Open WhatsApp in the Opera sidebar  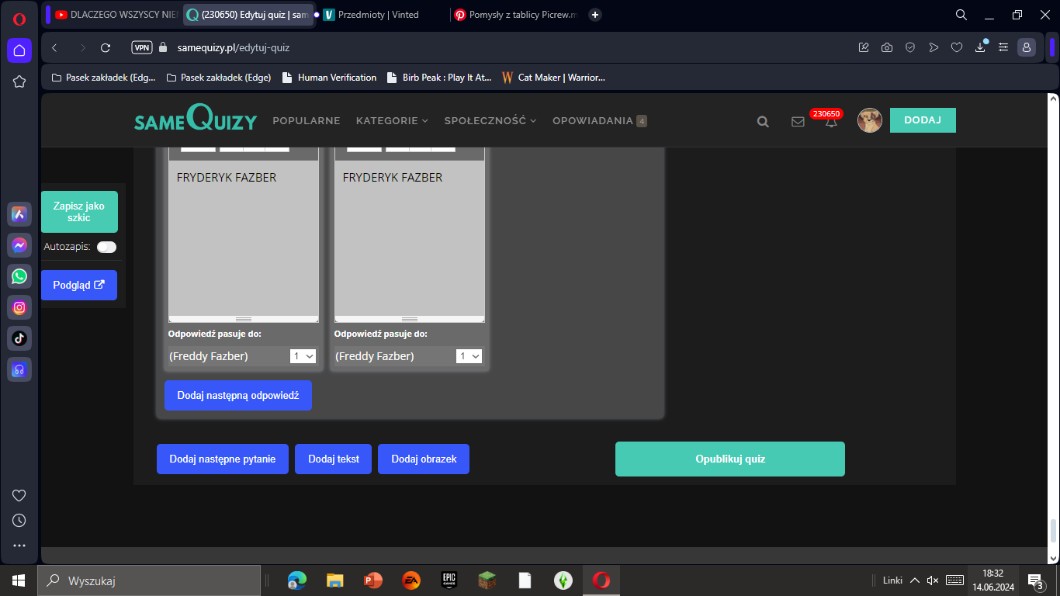tap(19, 276)
